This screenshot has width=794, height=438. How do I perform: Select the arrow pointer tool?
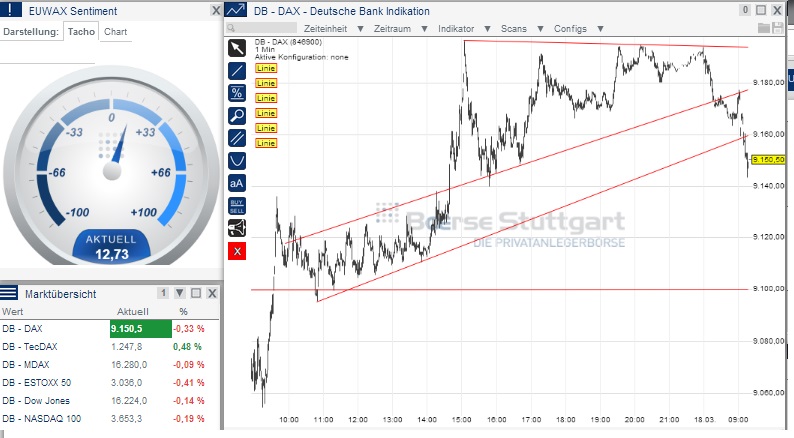(237, 48)
